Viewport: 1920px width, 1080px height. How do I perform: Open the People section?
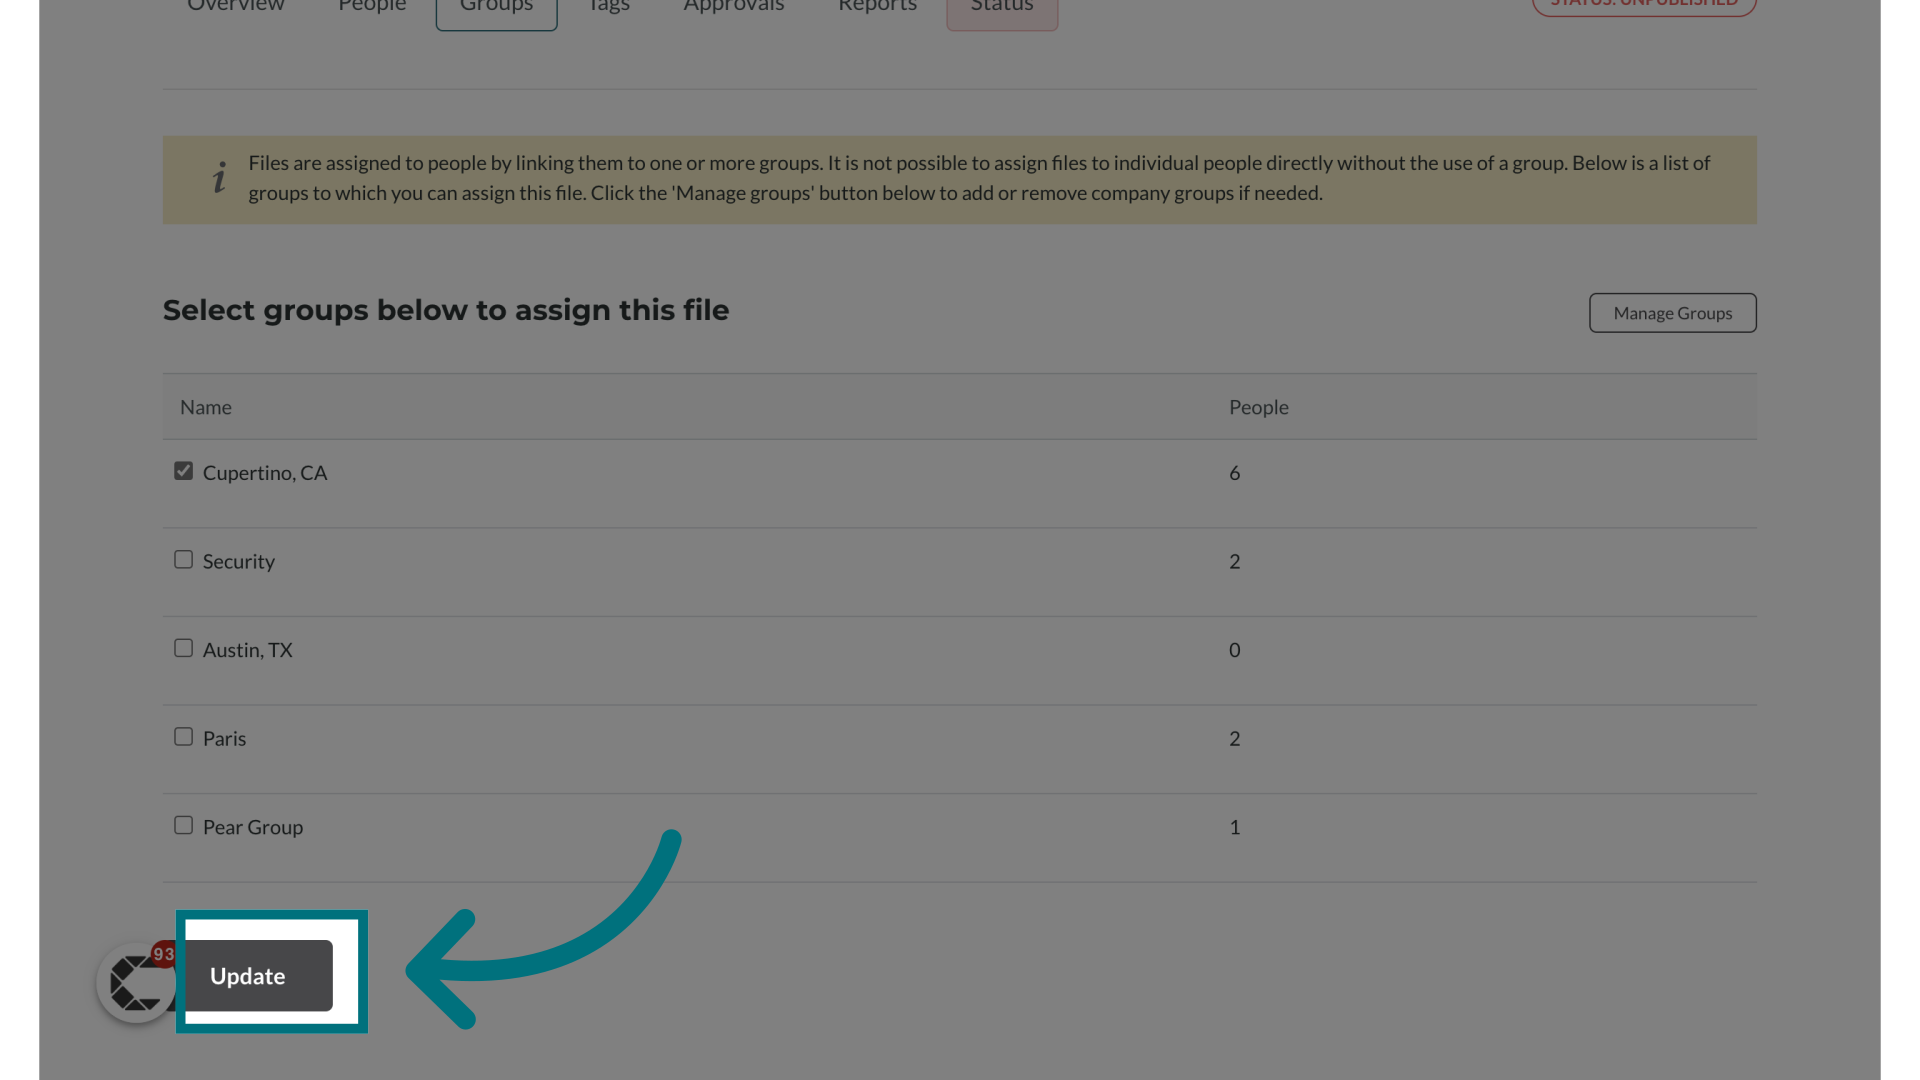pos(371,7)
